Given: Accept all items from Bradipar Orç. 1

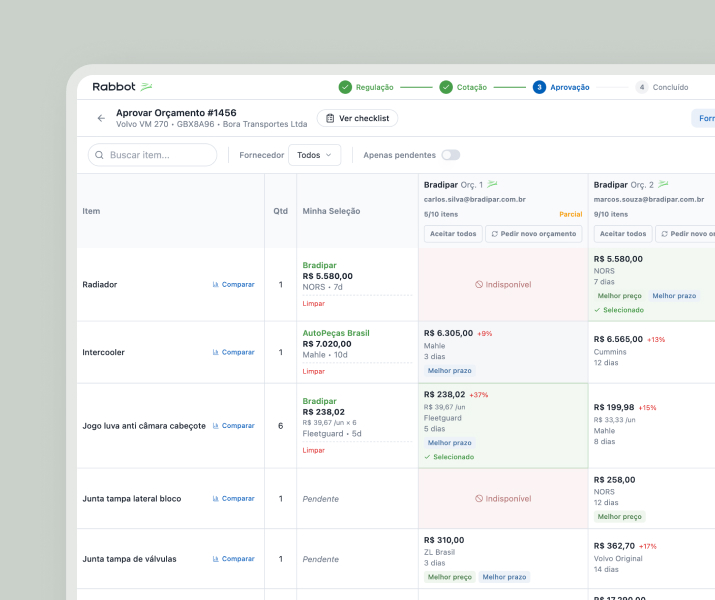Looking at the screenshot, I should 453,234.
